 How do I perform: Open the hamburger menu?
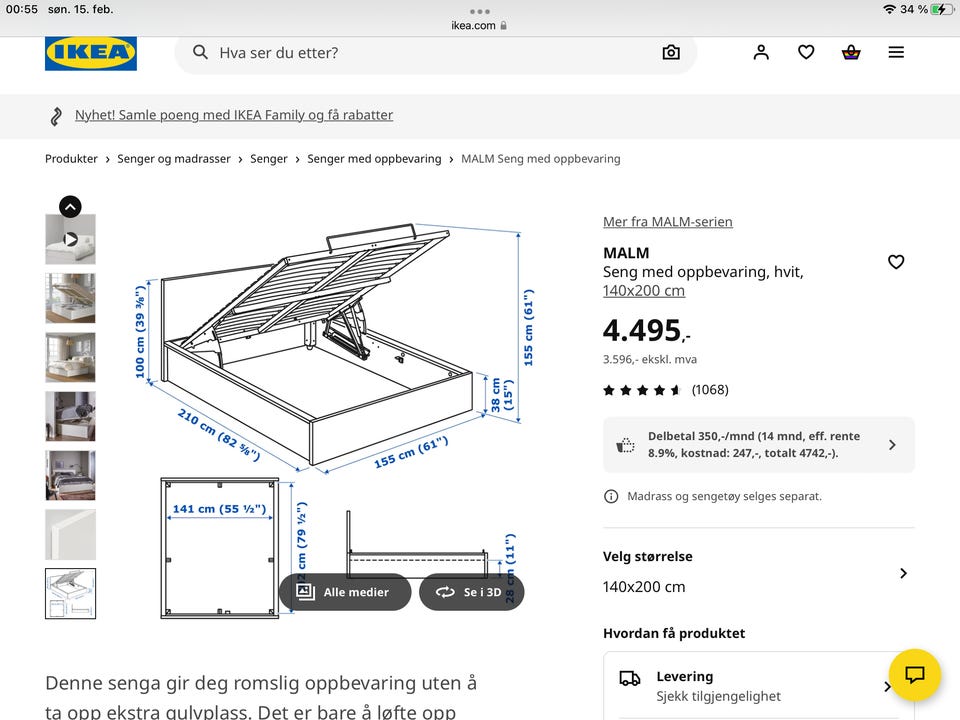(x=896, y=53)
